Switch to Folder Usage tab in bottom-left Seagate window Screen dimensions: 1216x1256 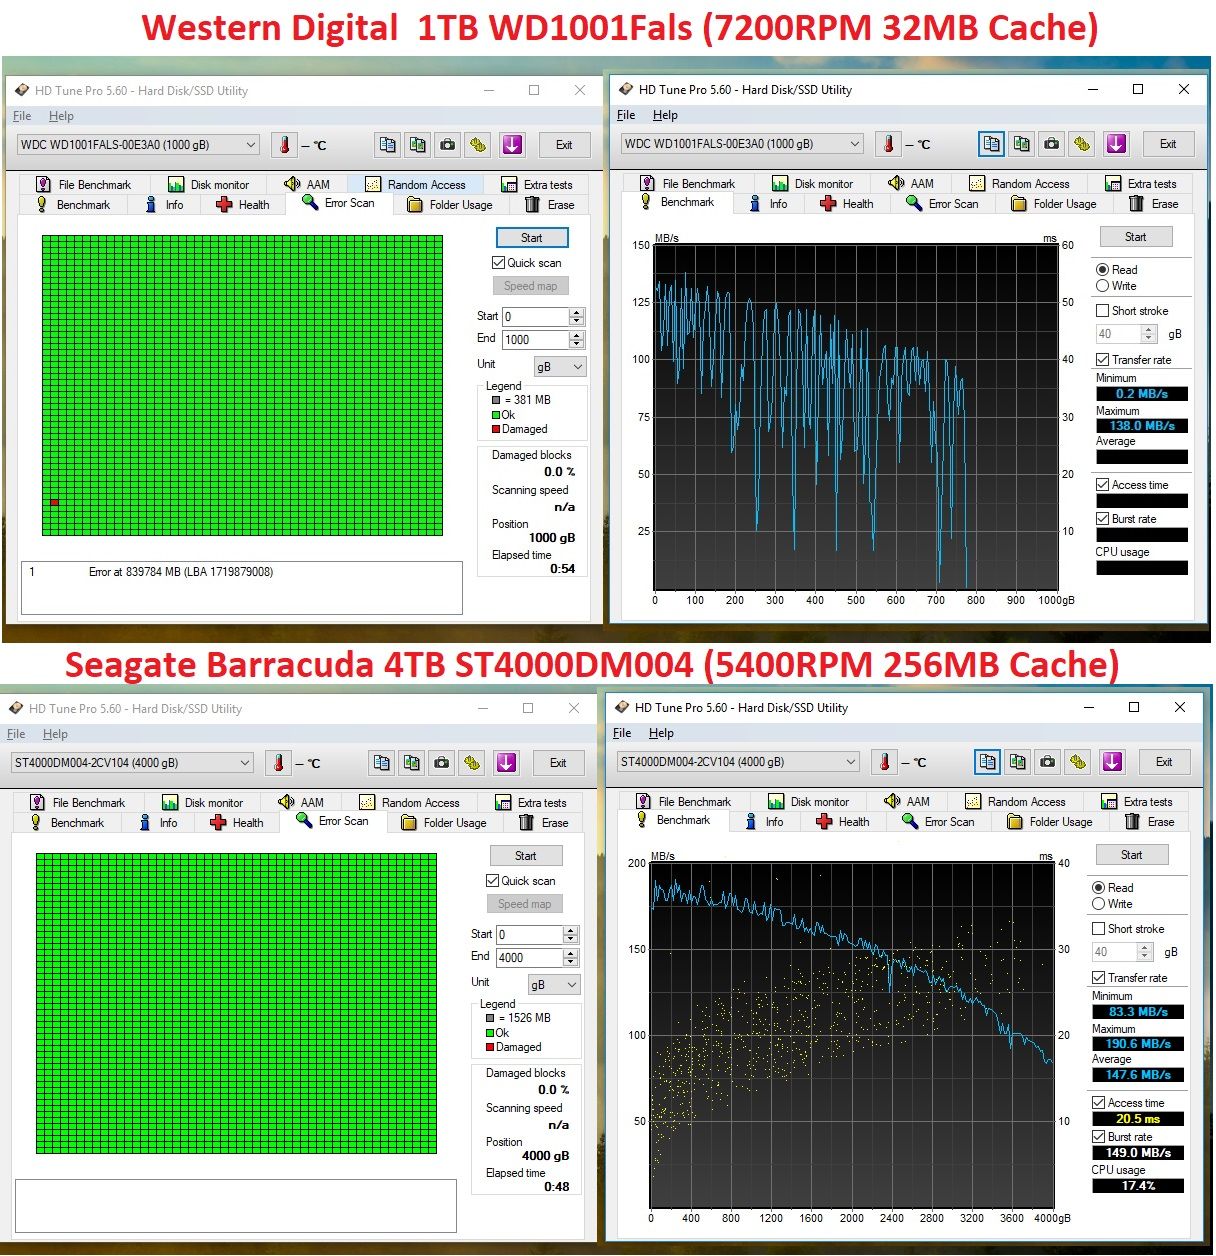[444, 823]
